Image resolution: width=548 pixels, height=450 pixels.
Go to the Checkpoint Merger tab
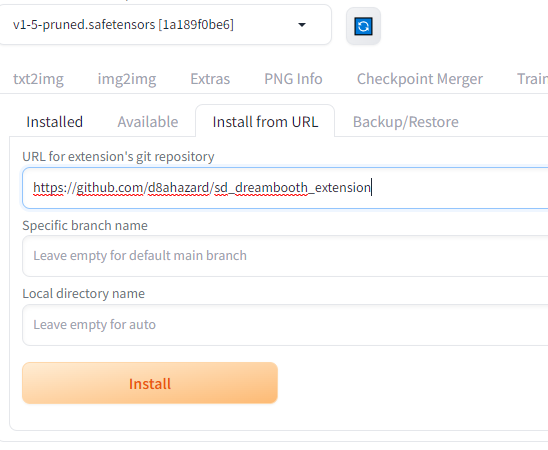click(x=420, y=79)
